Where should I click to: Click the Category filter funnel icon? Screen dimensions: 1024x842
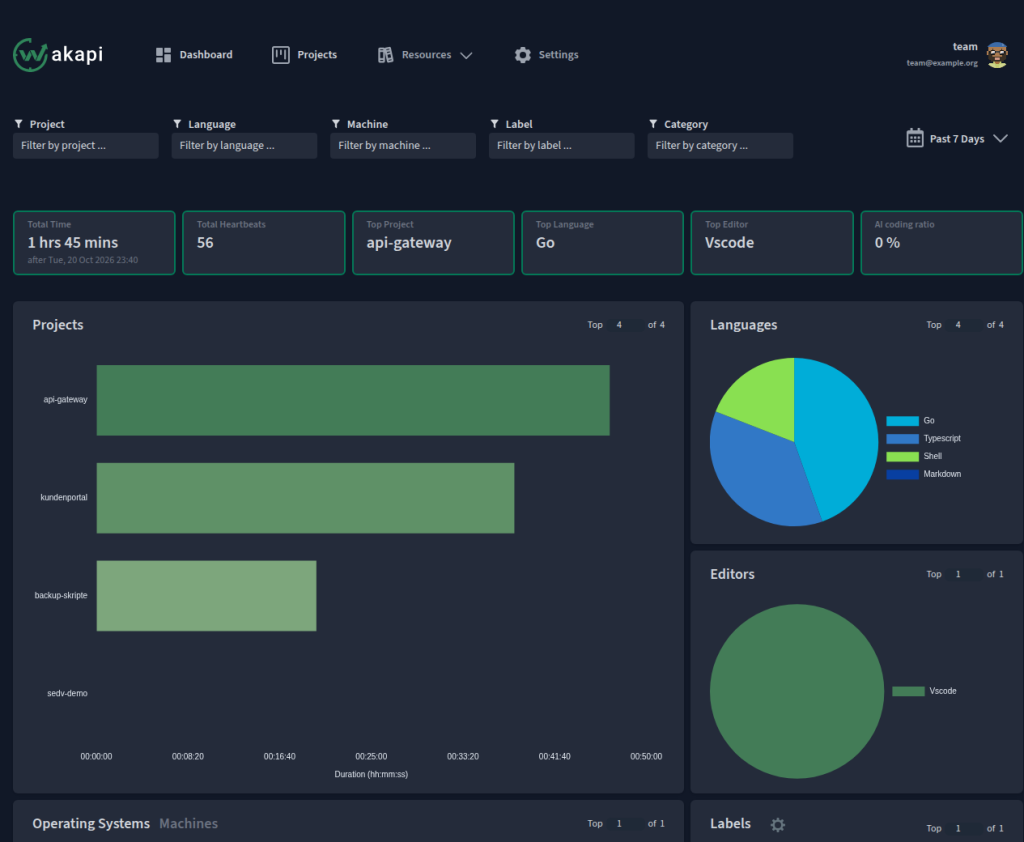pos(653,123)
